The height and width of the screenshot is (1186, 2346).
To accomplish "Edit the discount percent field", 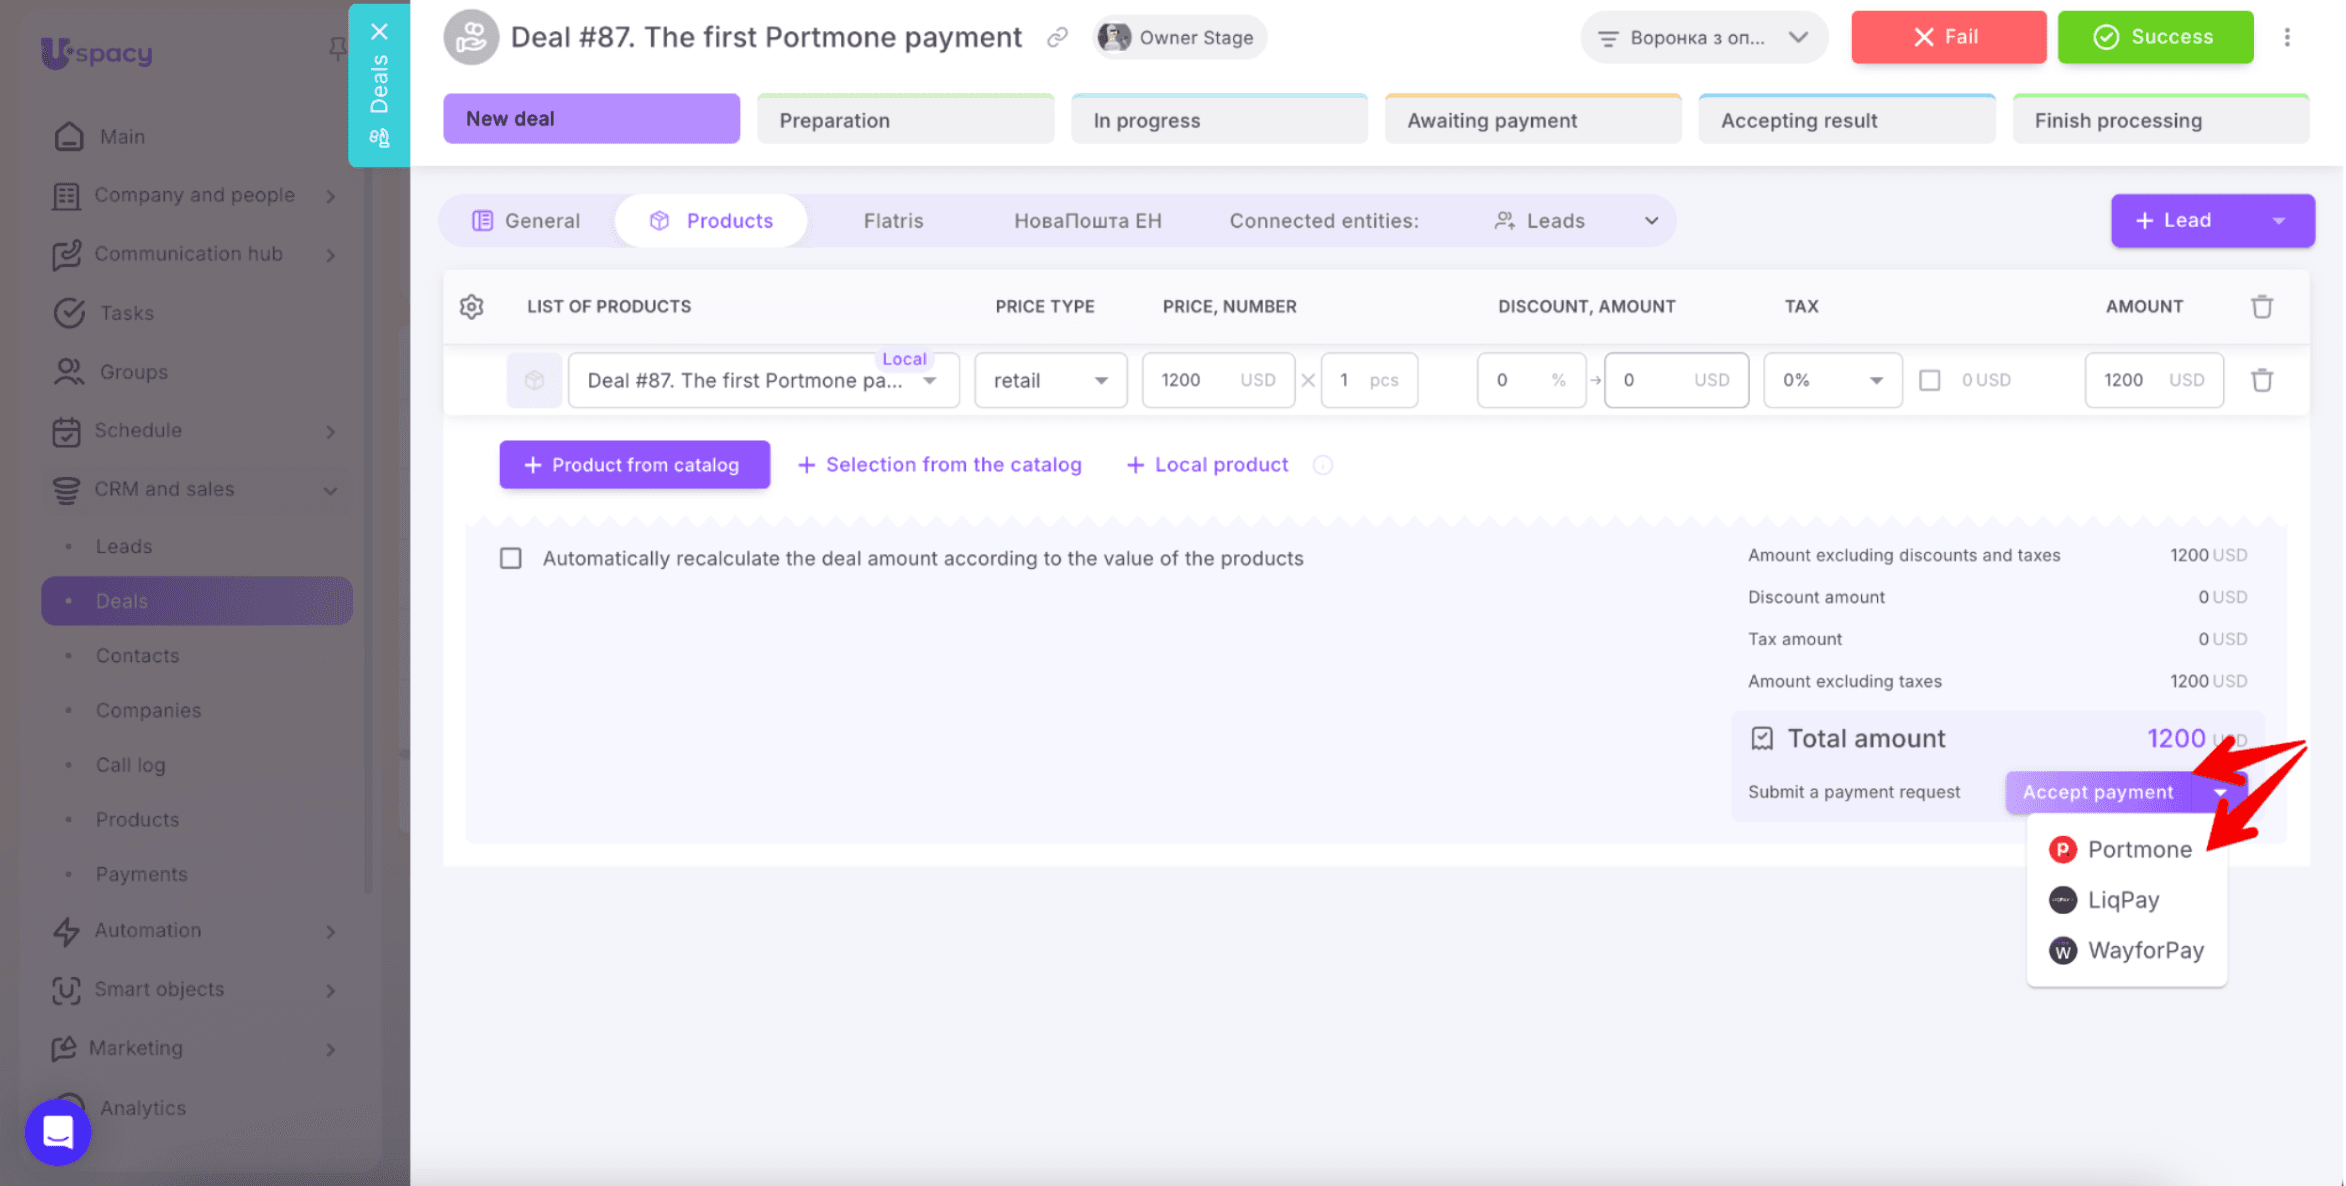I will click(x=1531, y=380).
